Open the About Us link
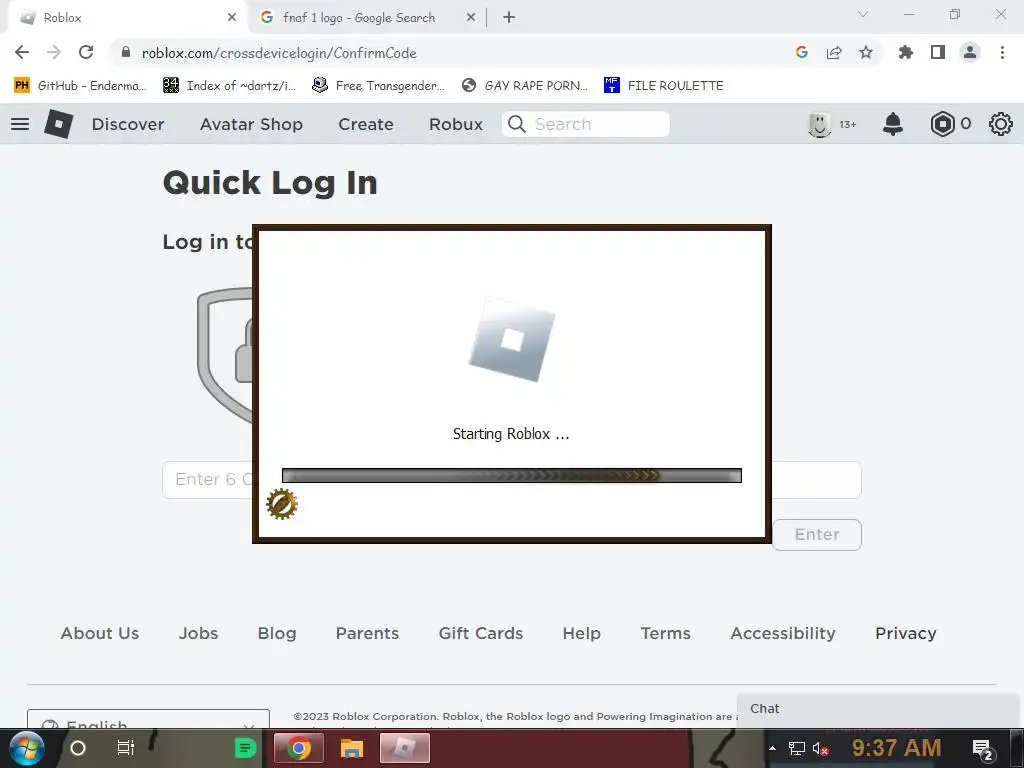The image size is (1024, 768). [x=100, y=633]
